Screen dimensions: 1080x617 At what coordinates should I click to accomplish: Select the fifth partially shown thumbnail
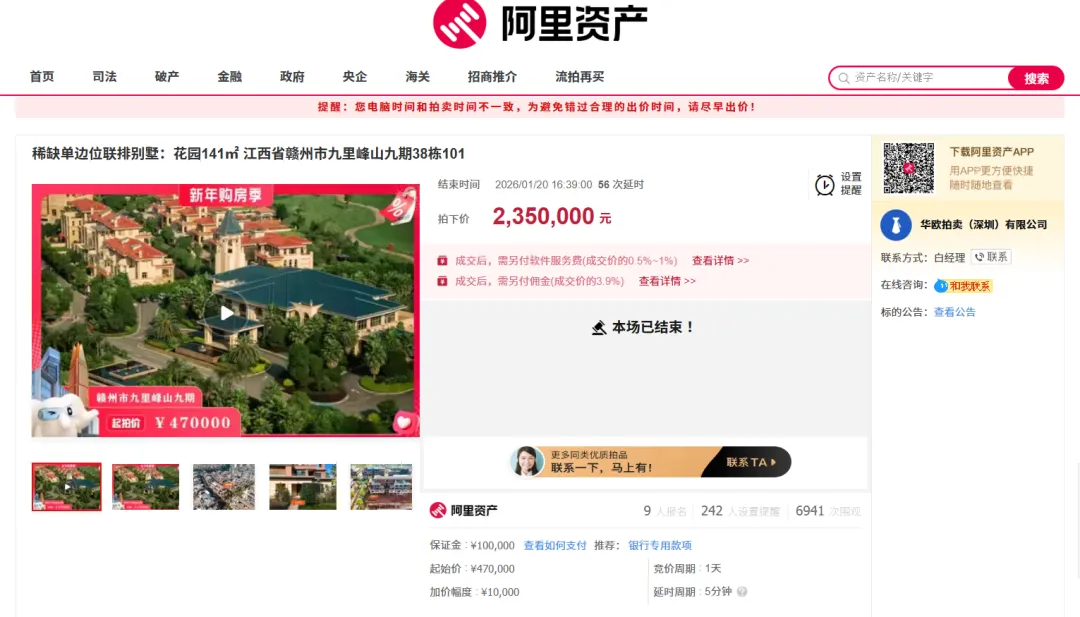pyautogui.click(x=381, y=487)
